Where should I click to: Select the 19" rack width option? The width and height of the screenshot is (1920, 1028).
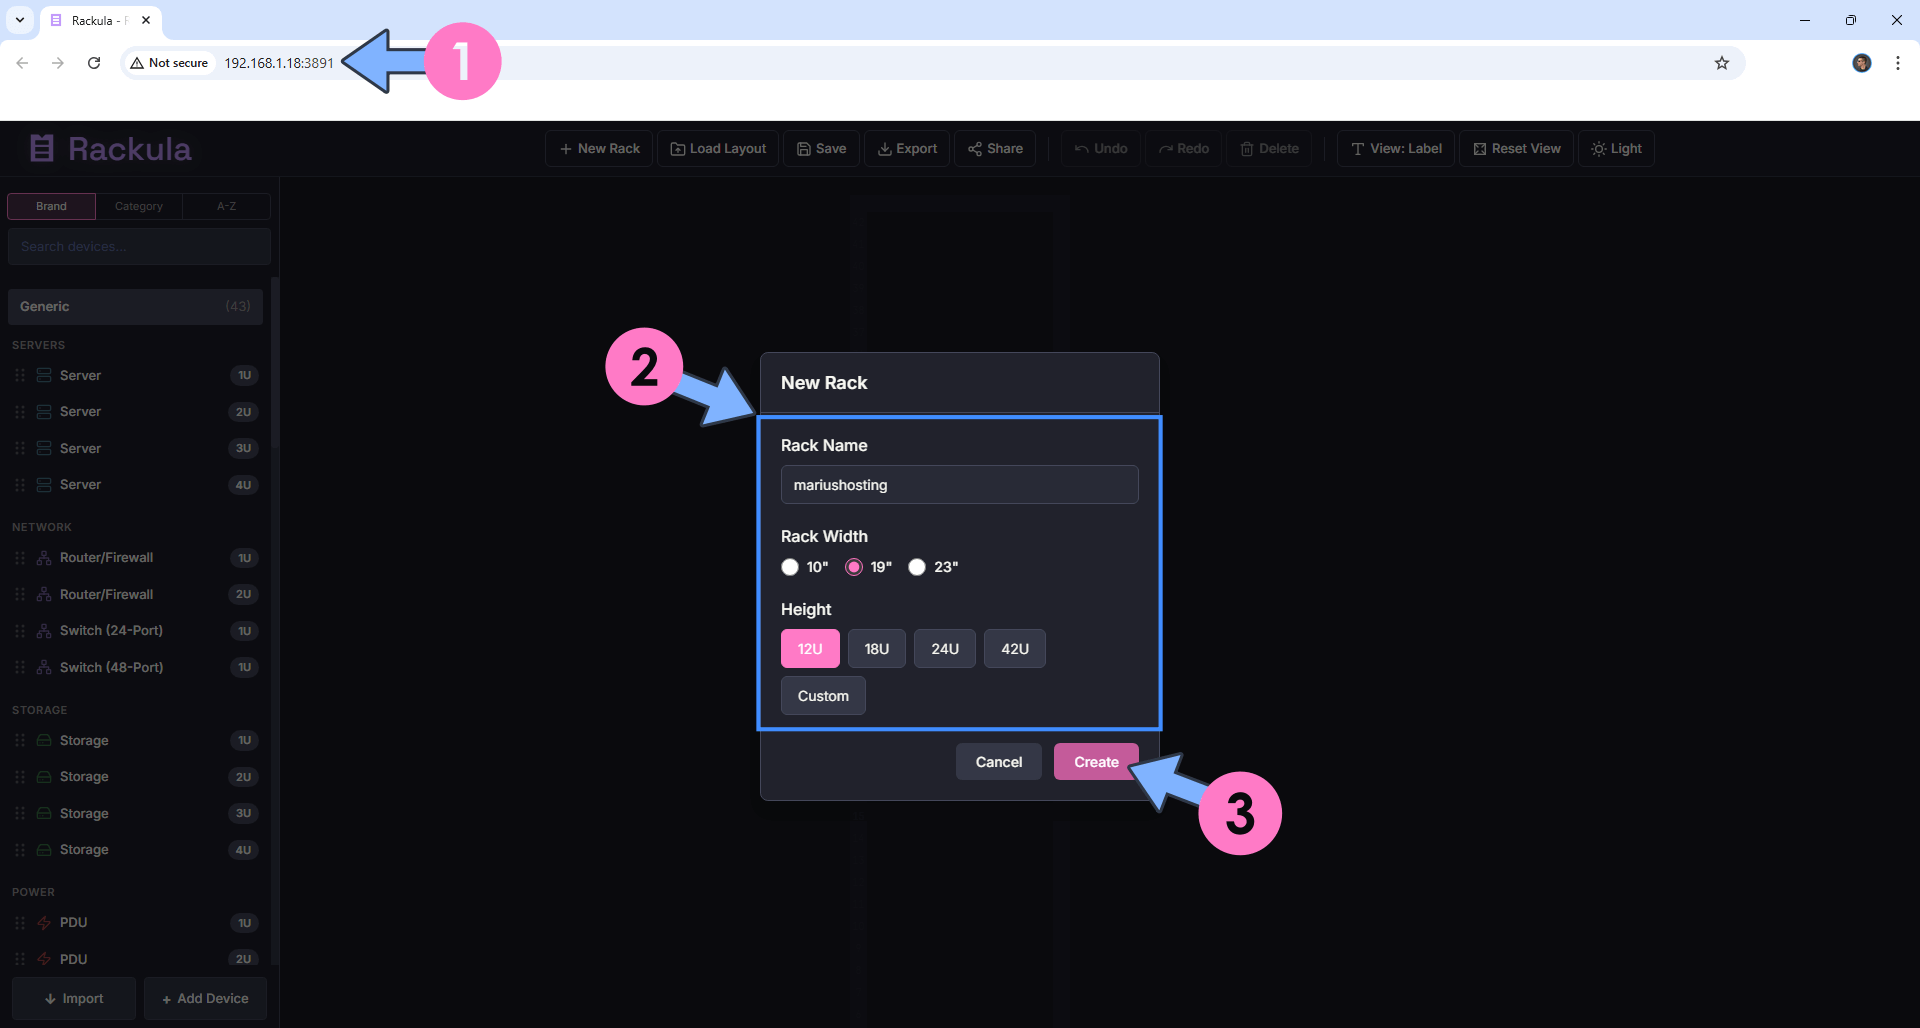(854, 567)
